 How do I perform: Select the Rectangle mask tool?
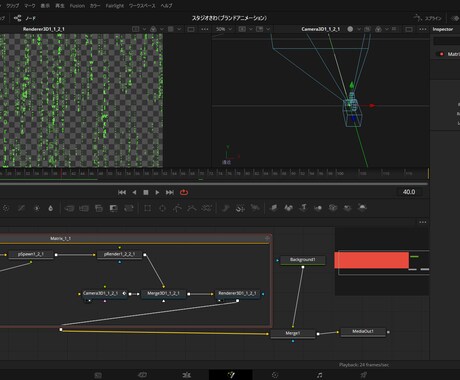pyautogui.click(x=147, y=208)
